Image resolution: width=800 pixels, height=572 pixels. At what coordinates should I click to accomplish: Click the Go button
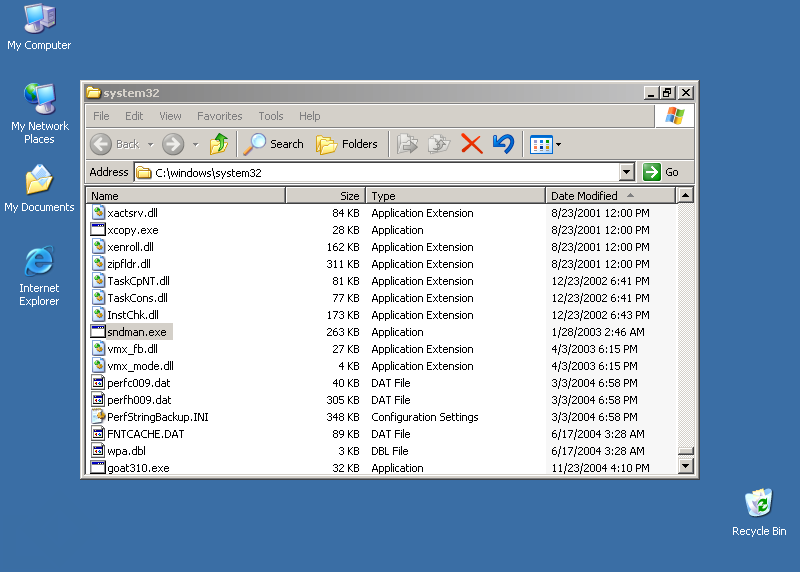point(661,172)
